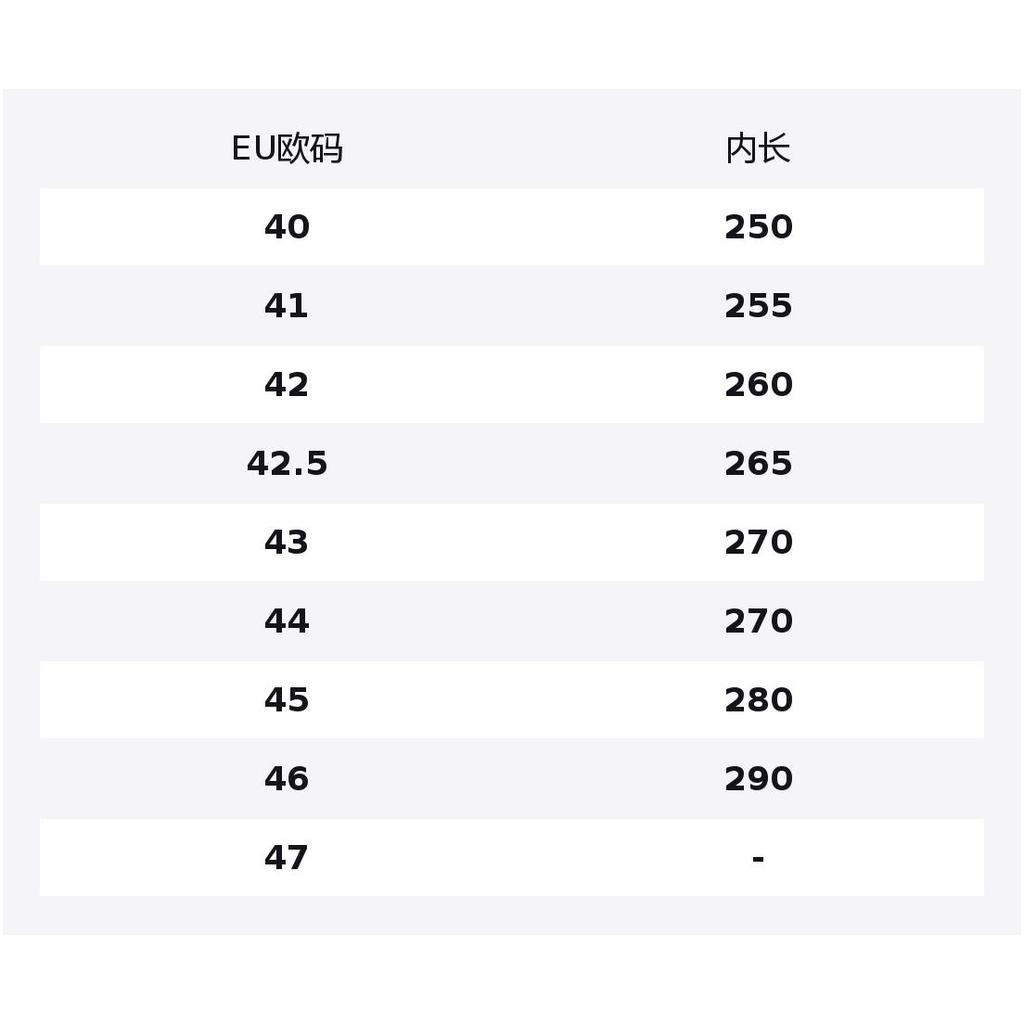Click the 265 inner length value

click(758, 464)
